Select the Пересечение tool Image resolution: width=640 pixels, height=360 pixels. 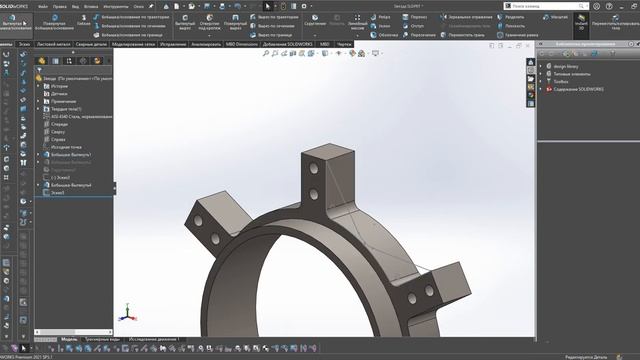click(x=419, y=35)
